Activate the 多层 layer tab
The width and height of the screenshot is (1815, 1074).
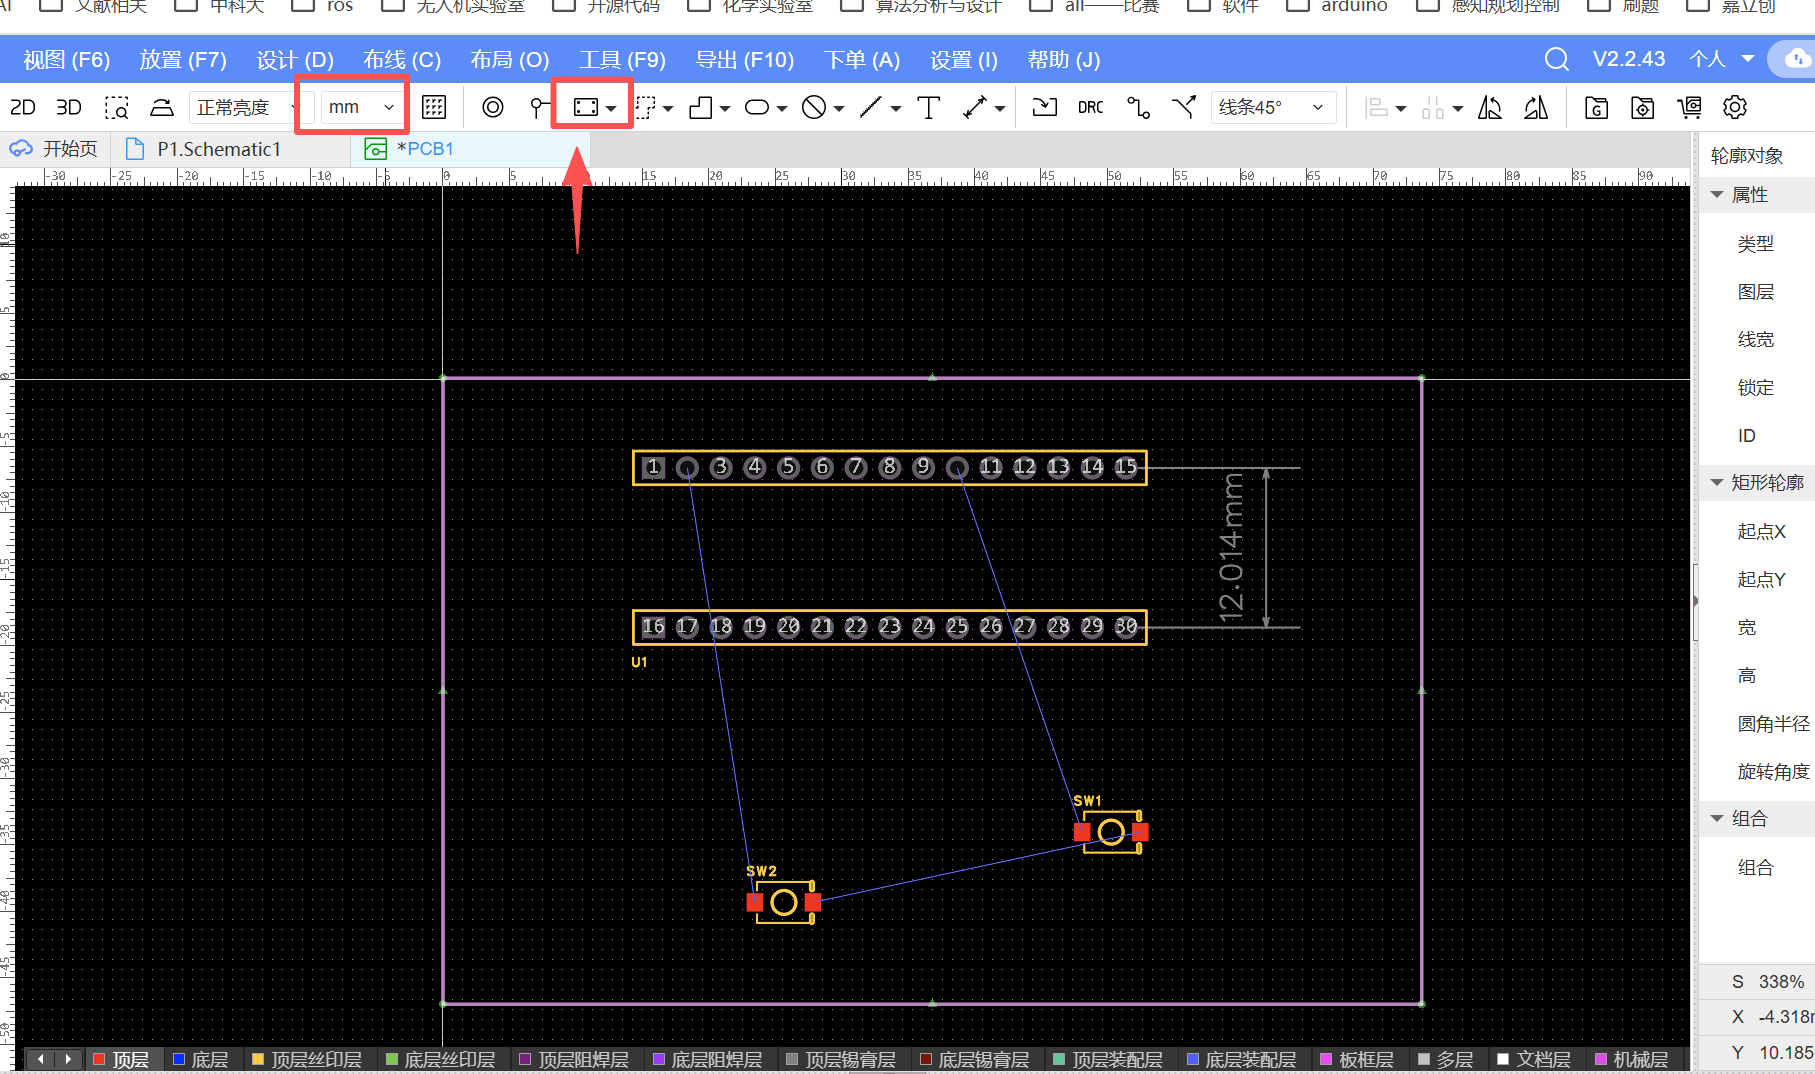click(x=1446, y=1059)
